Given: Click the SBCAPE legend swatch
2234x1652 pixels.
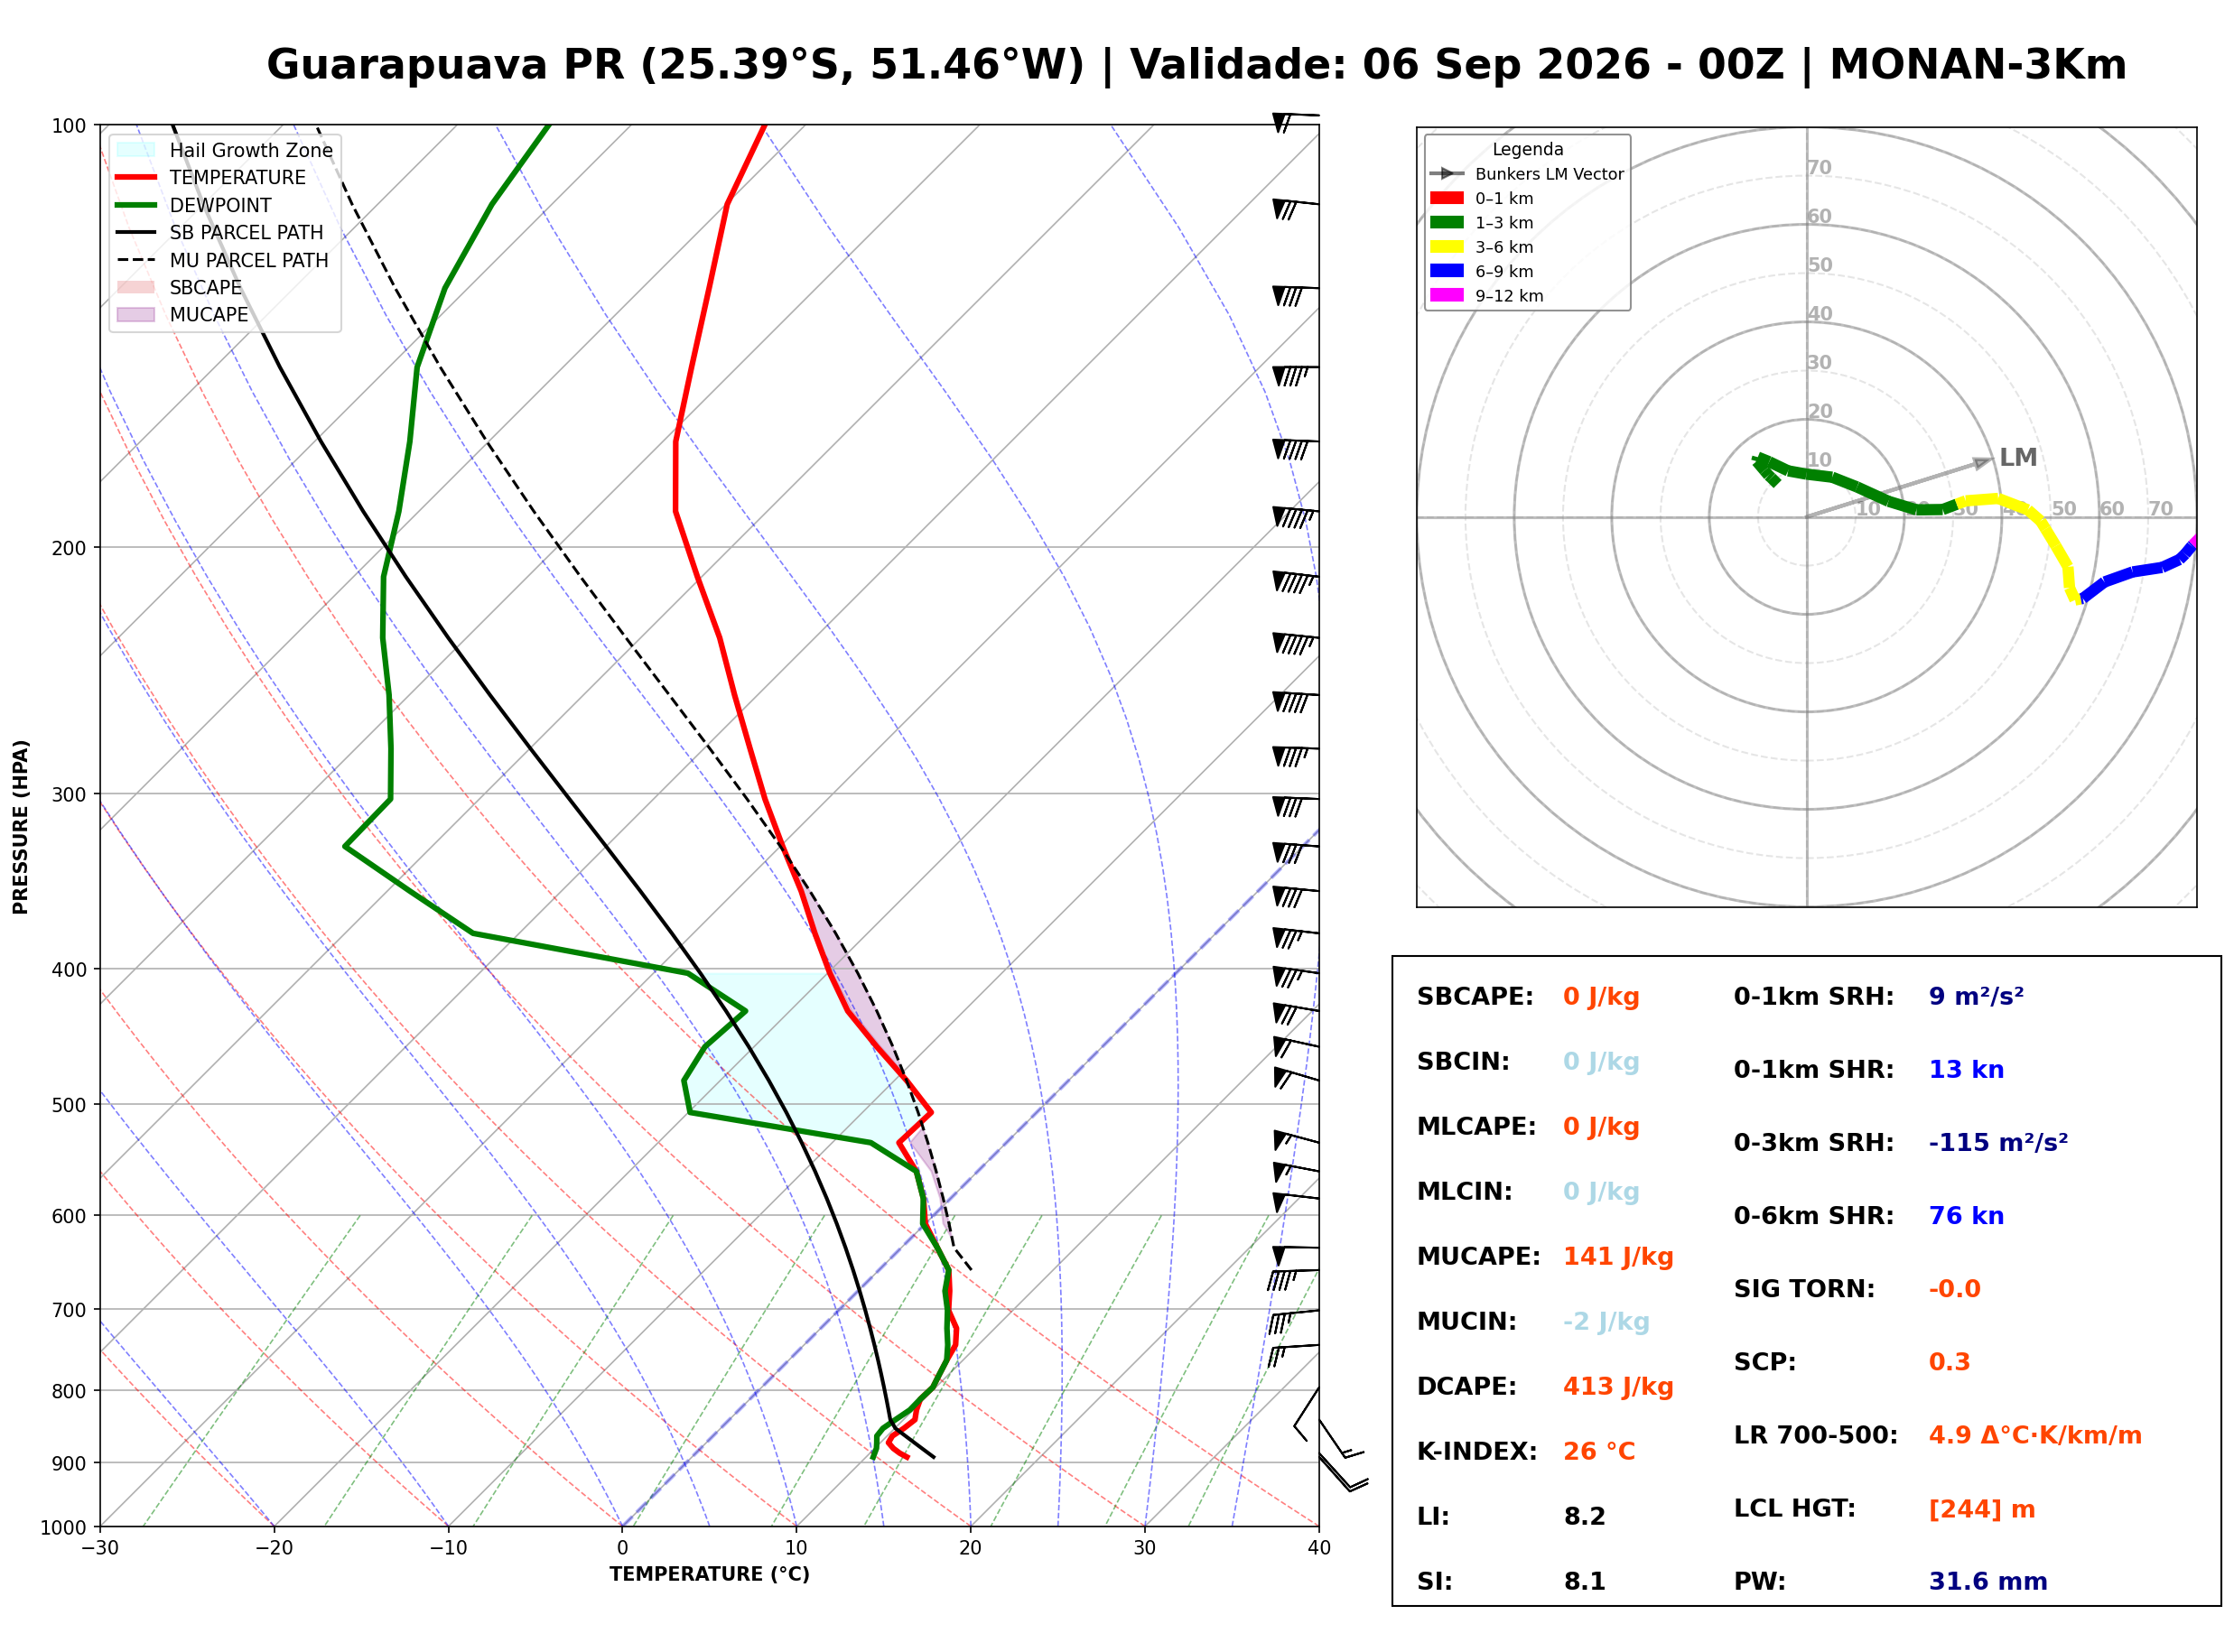Looking at the screenshot, I should pyautogui.click(x=136, y=287).
